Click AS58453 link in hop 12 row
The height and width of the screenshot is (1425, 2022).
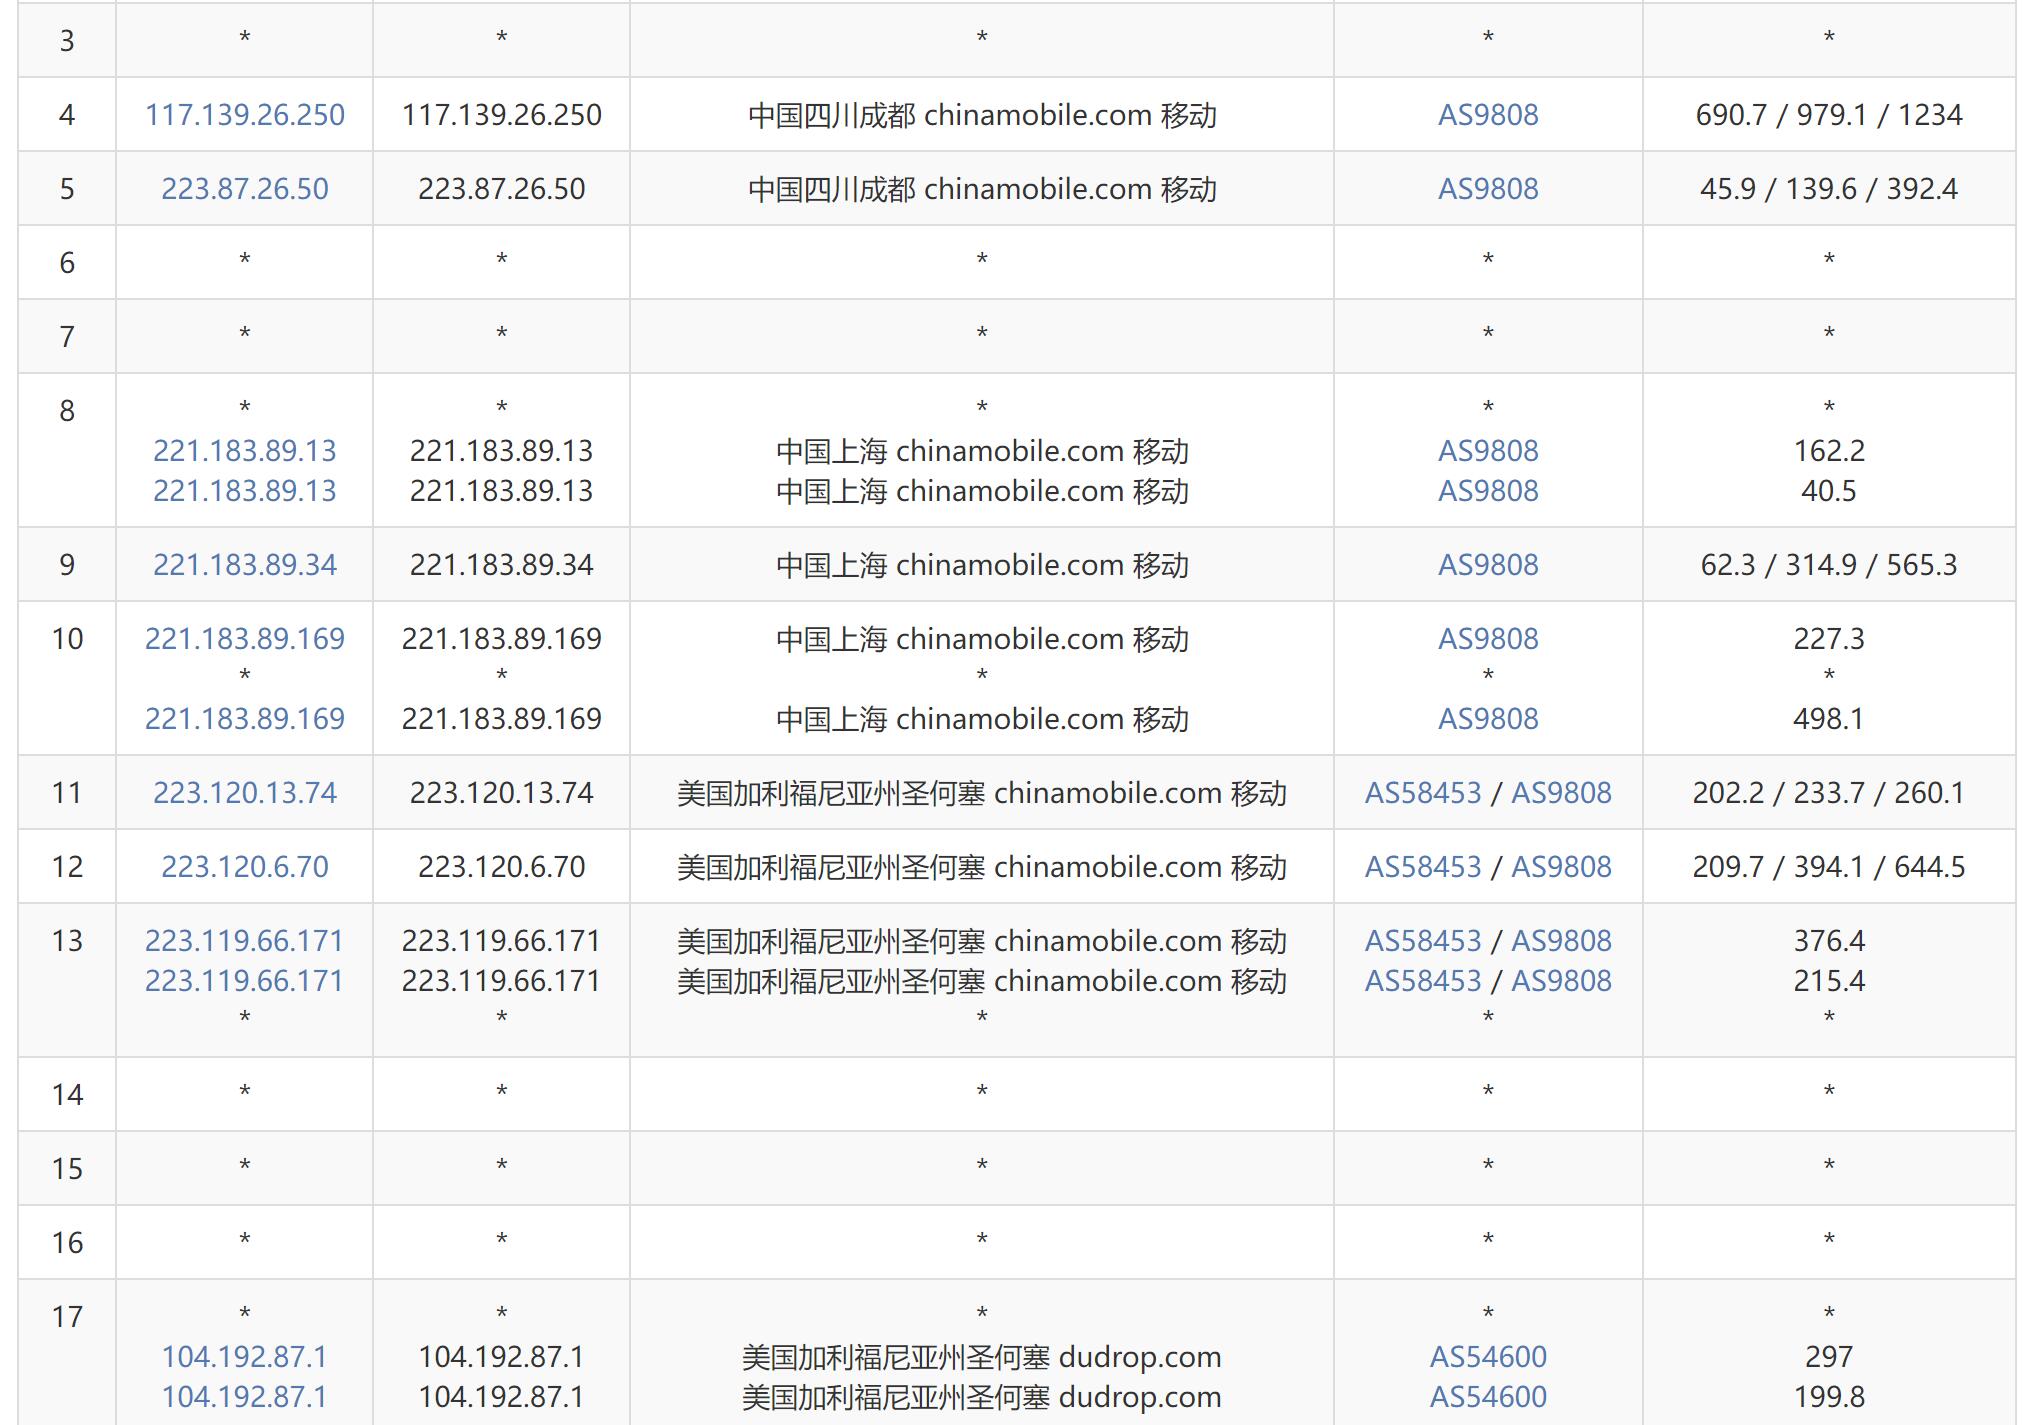[1423, 867]
